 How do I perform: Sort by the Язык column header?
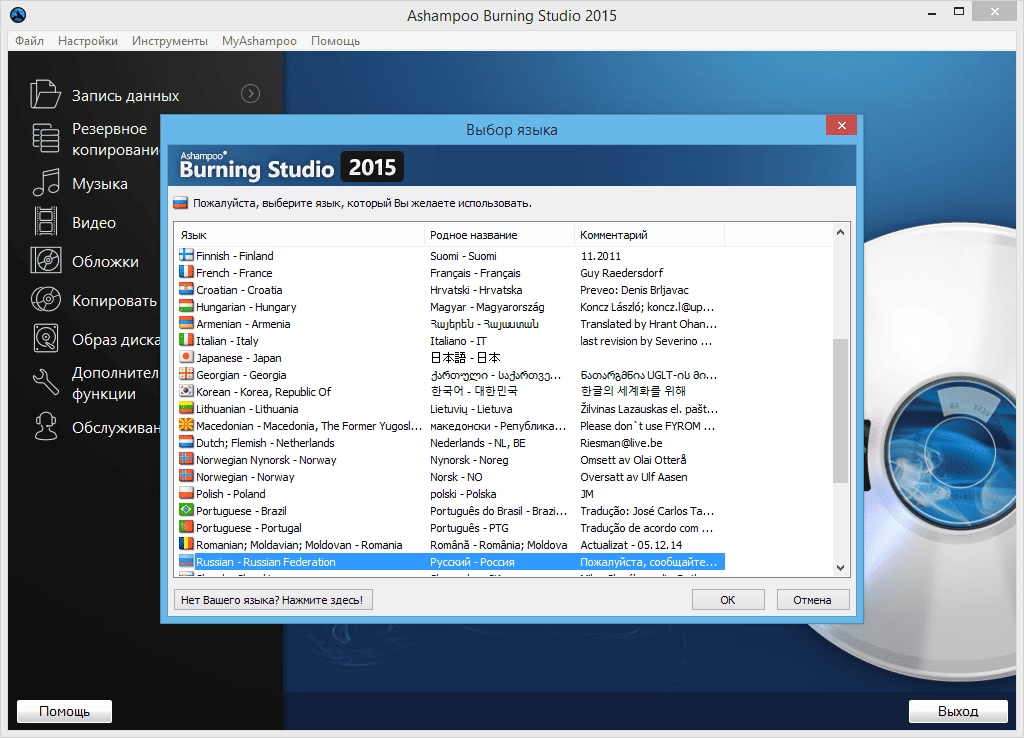pos(299,234)
